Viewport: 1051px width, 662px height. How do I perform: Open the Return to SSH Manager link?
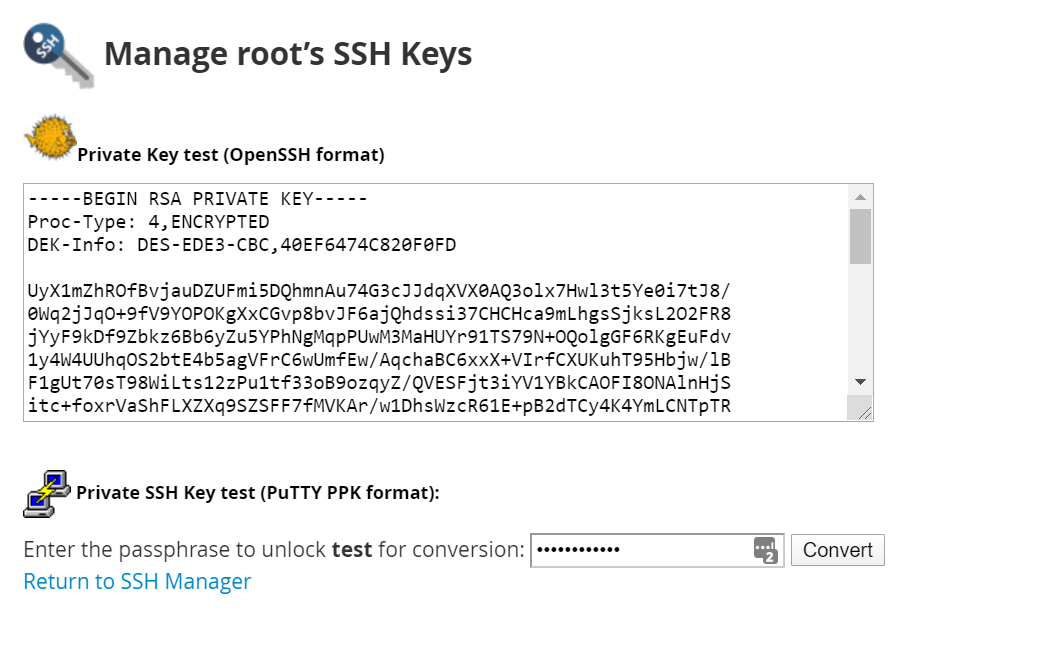(x=137, y=582)
